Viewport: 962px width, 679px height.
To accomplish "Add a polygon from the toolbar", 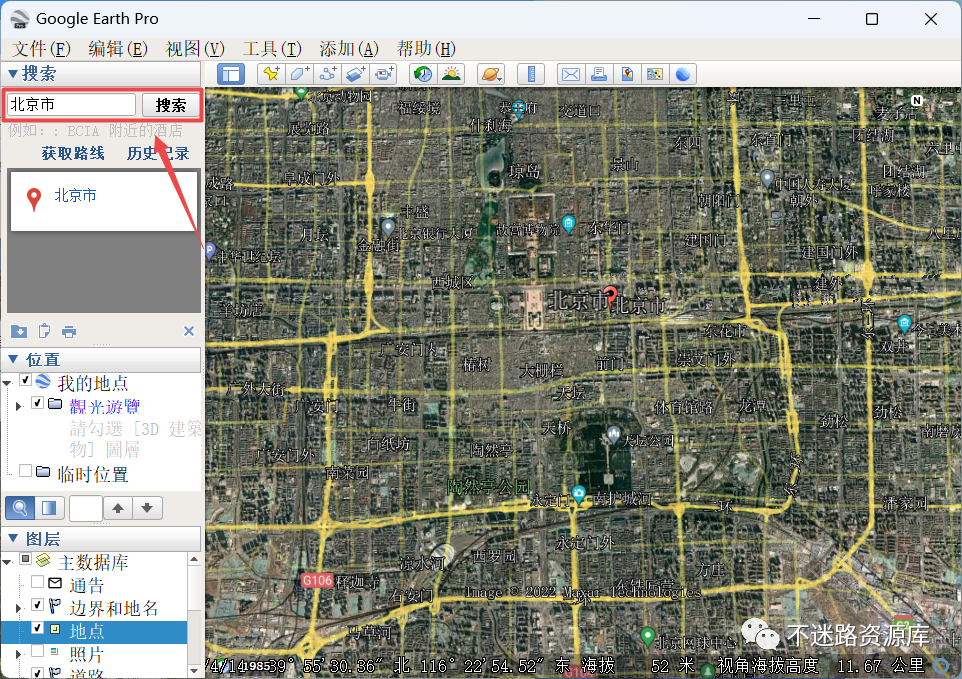I will (299, 74).
